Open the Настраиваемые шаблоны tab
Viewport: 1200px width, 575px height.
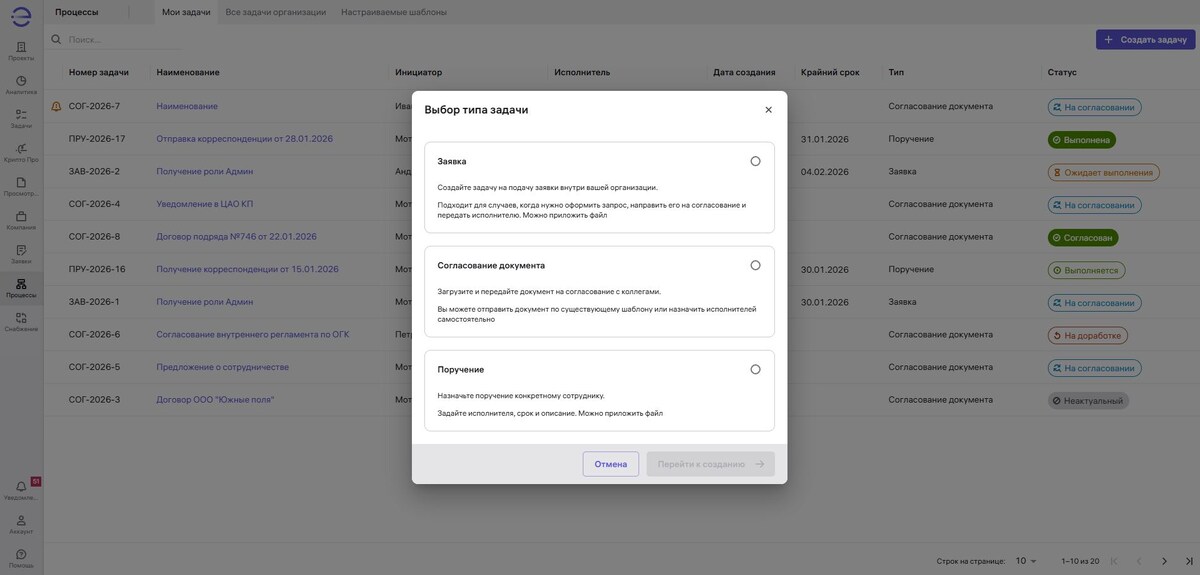pyautogui.click(x=394, y=12)
